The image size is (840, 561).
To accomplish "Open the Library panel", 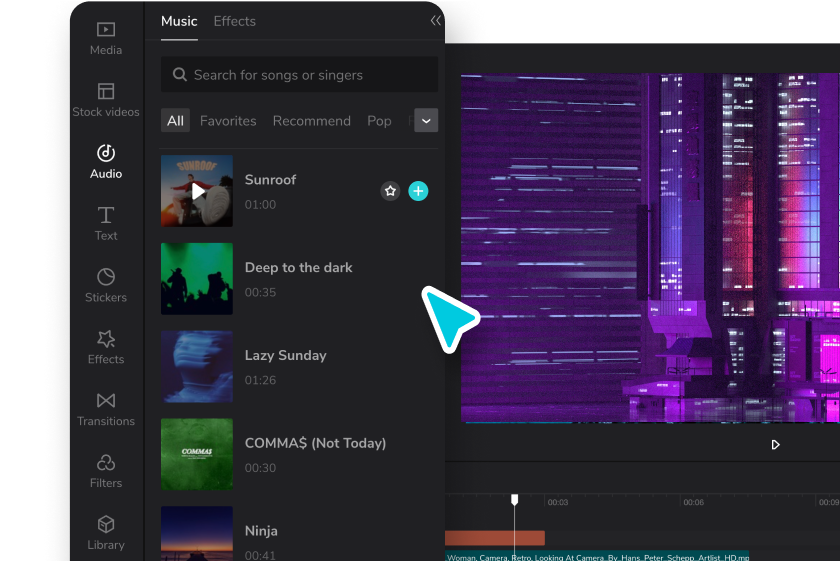I will (106, 533).
